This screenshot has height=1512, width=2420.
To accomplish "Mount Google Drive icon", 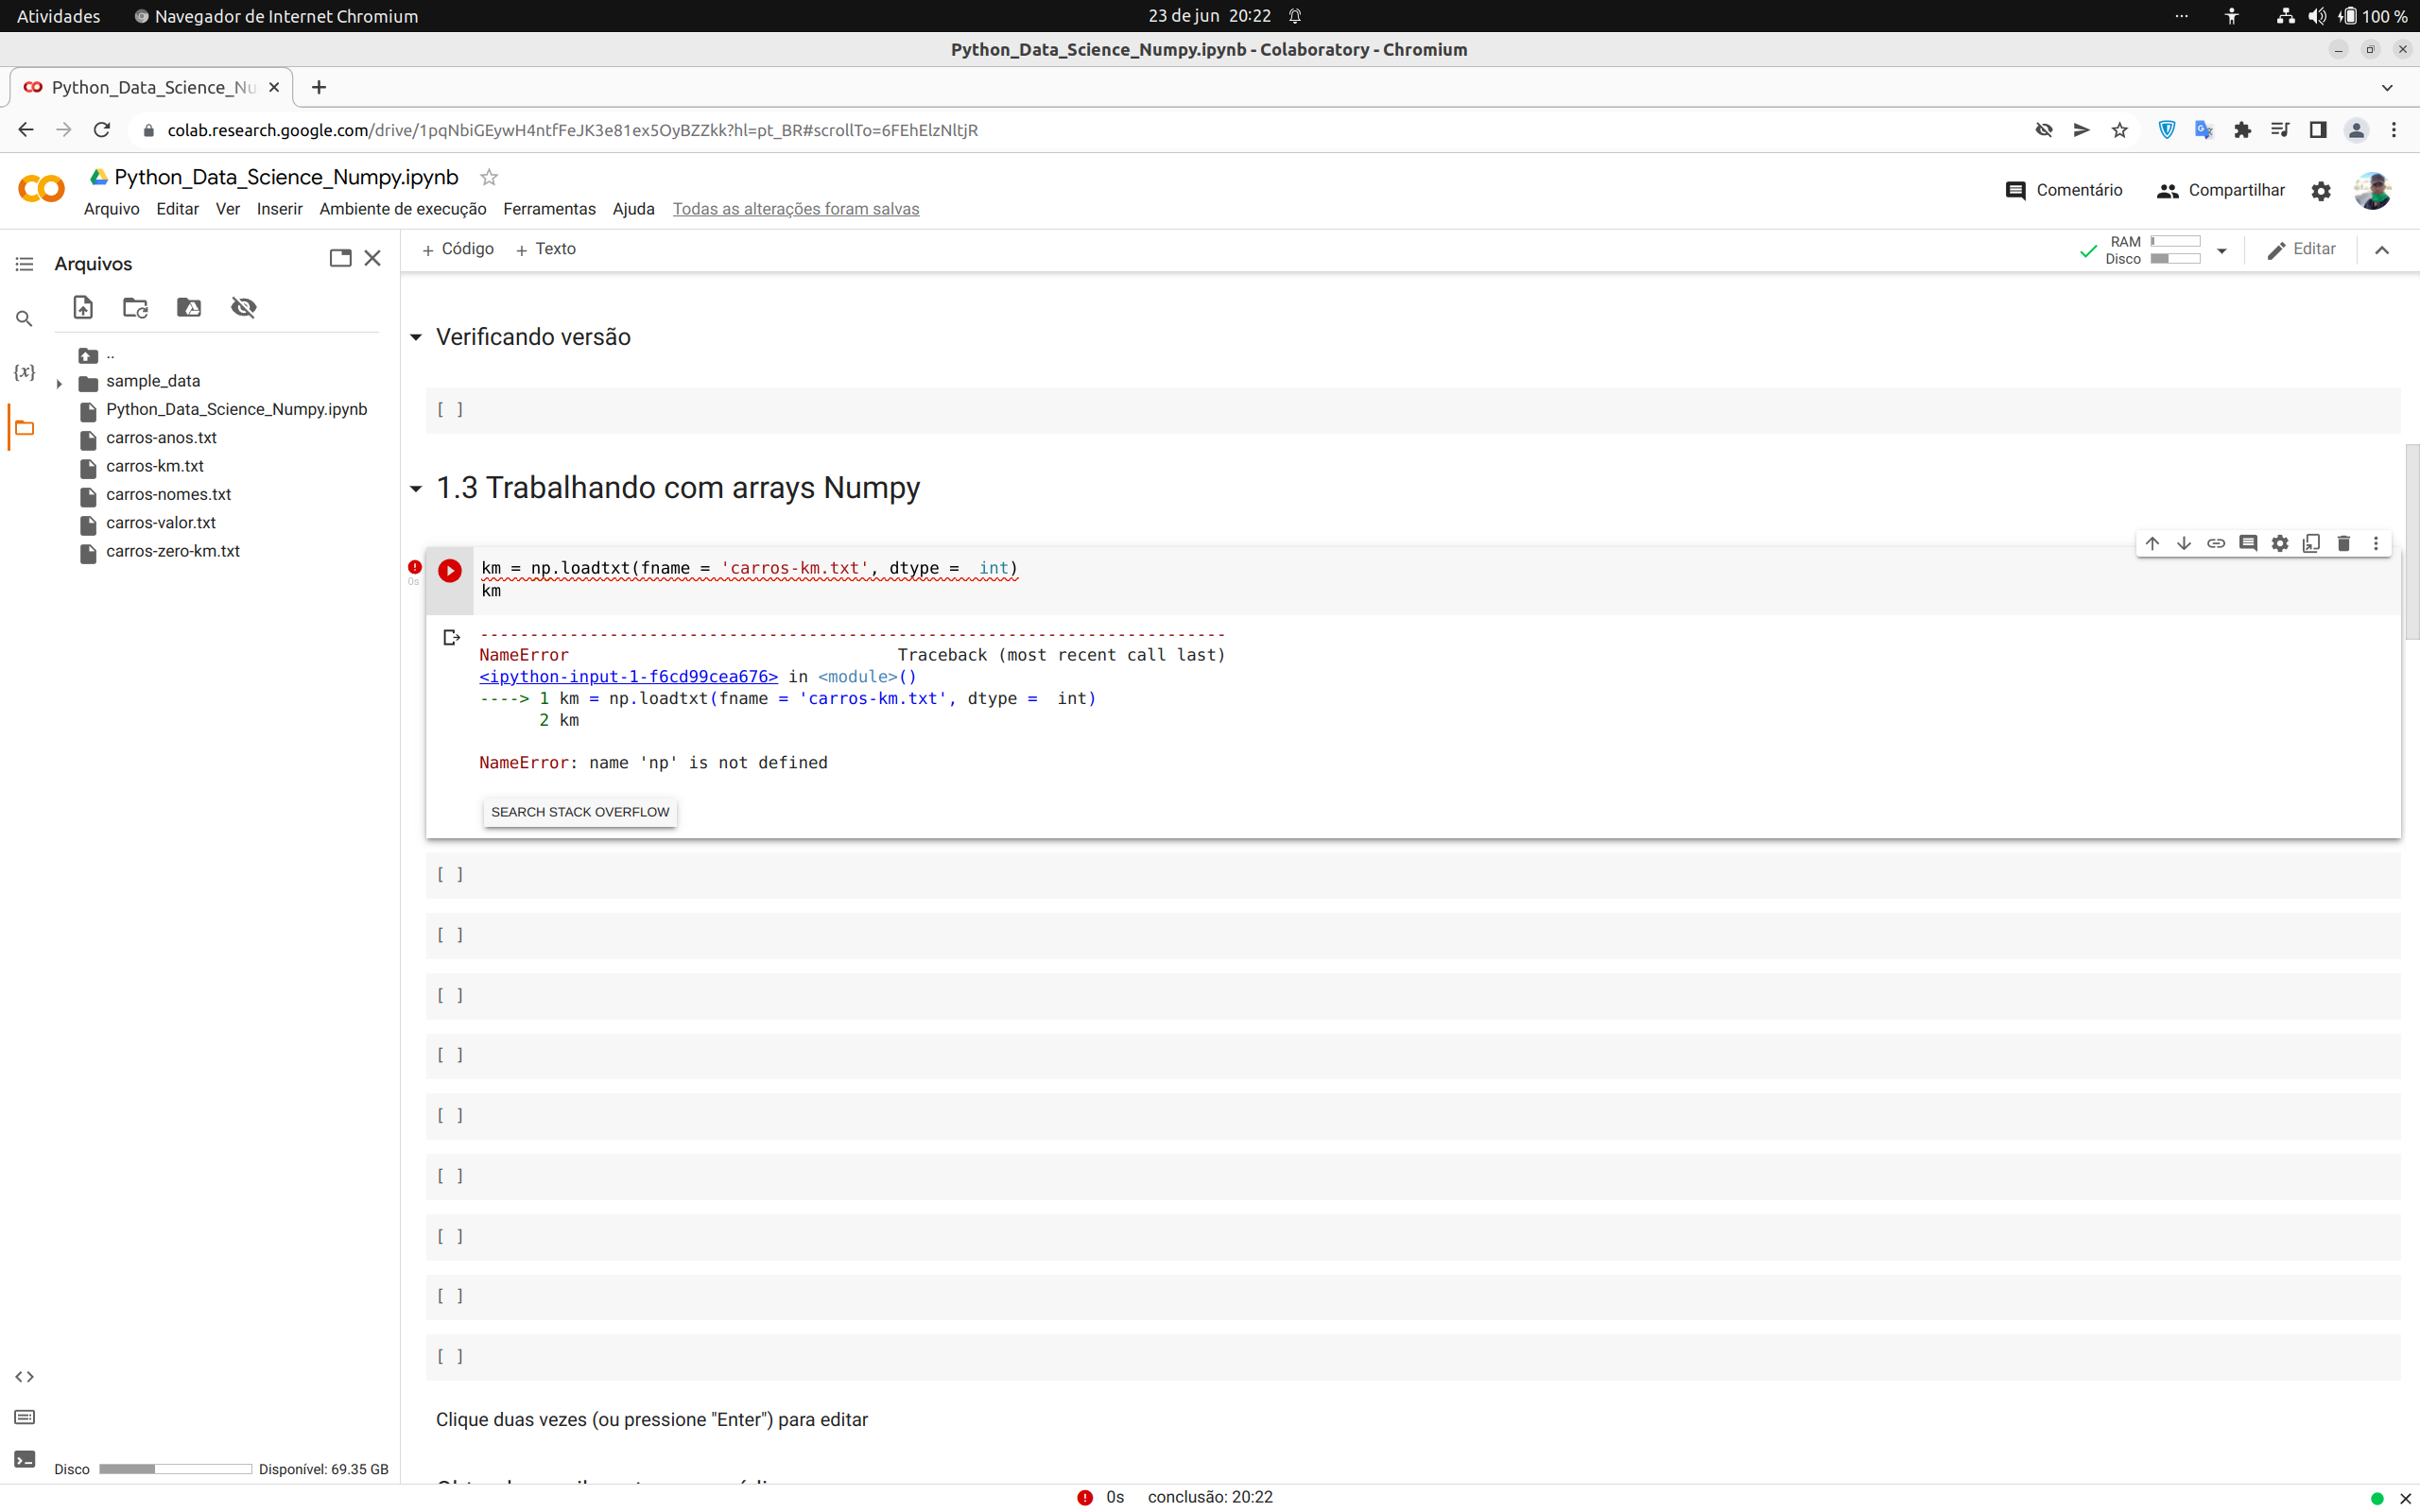I will 189,307.
